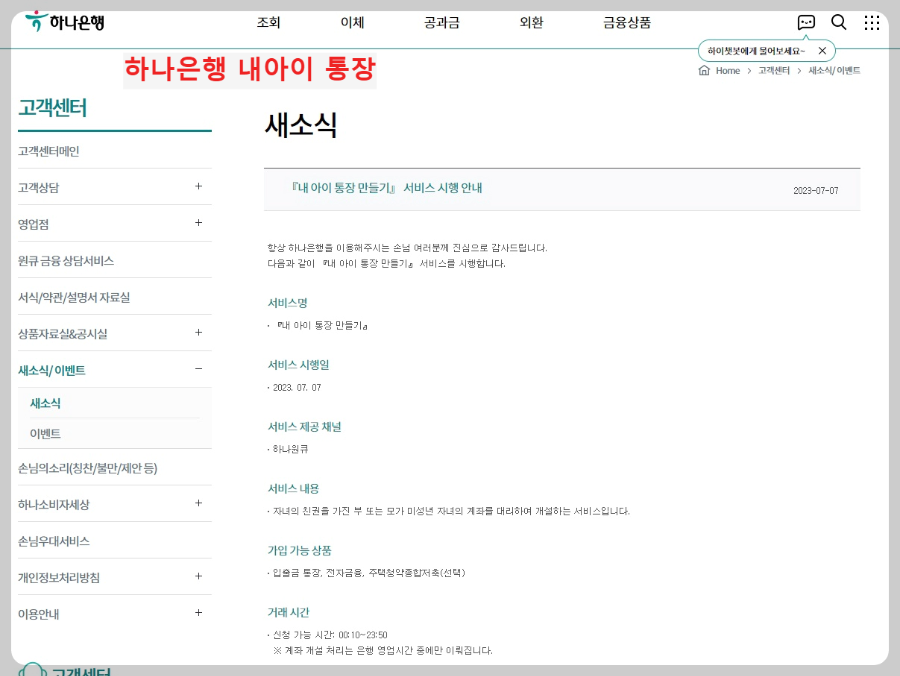
Task: Click the 하이챗봇에게 물어보세요 tooltip text
Action: click(x=756, y=51)
